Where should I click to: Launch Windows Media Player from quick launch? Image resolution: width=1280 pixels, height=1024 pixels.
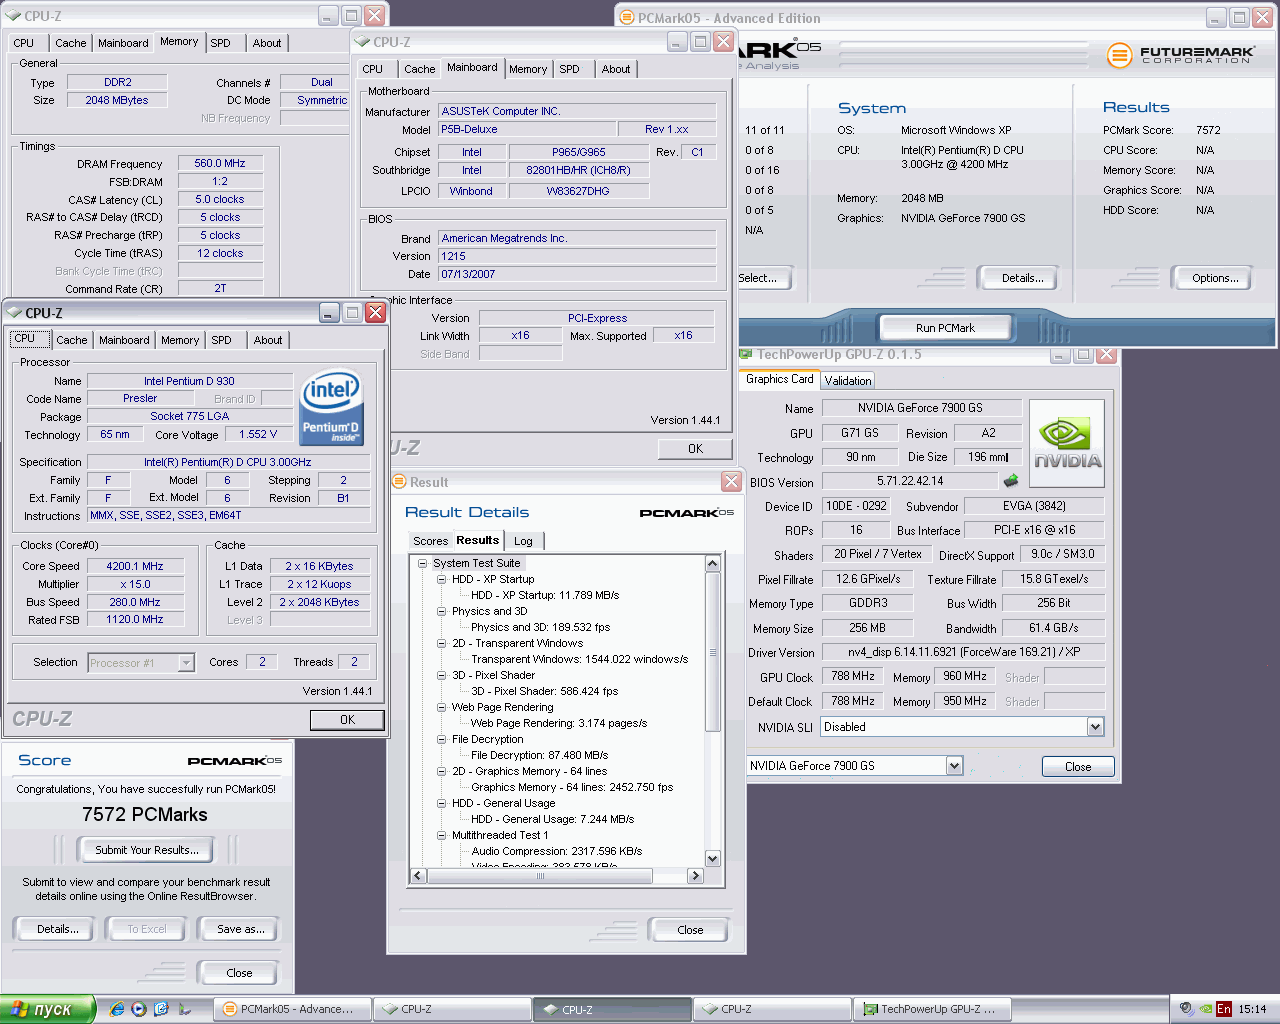coord(139,1009)
